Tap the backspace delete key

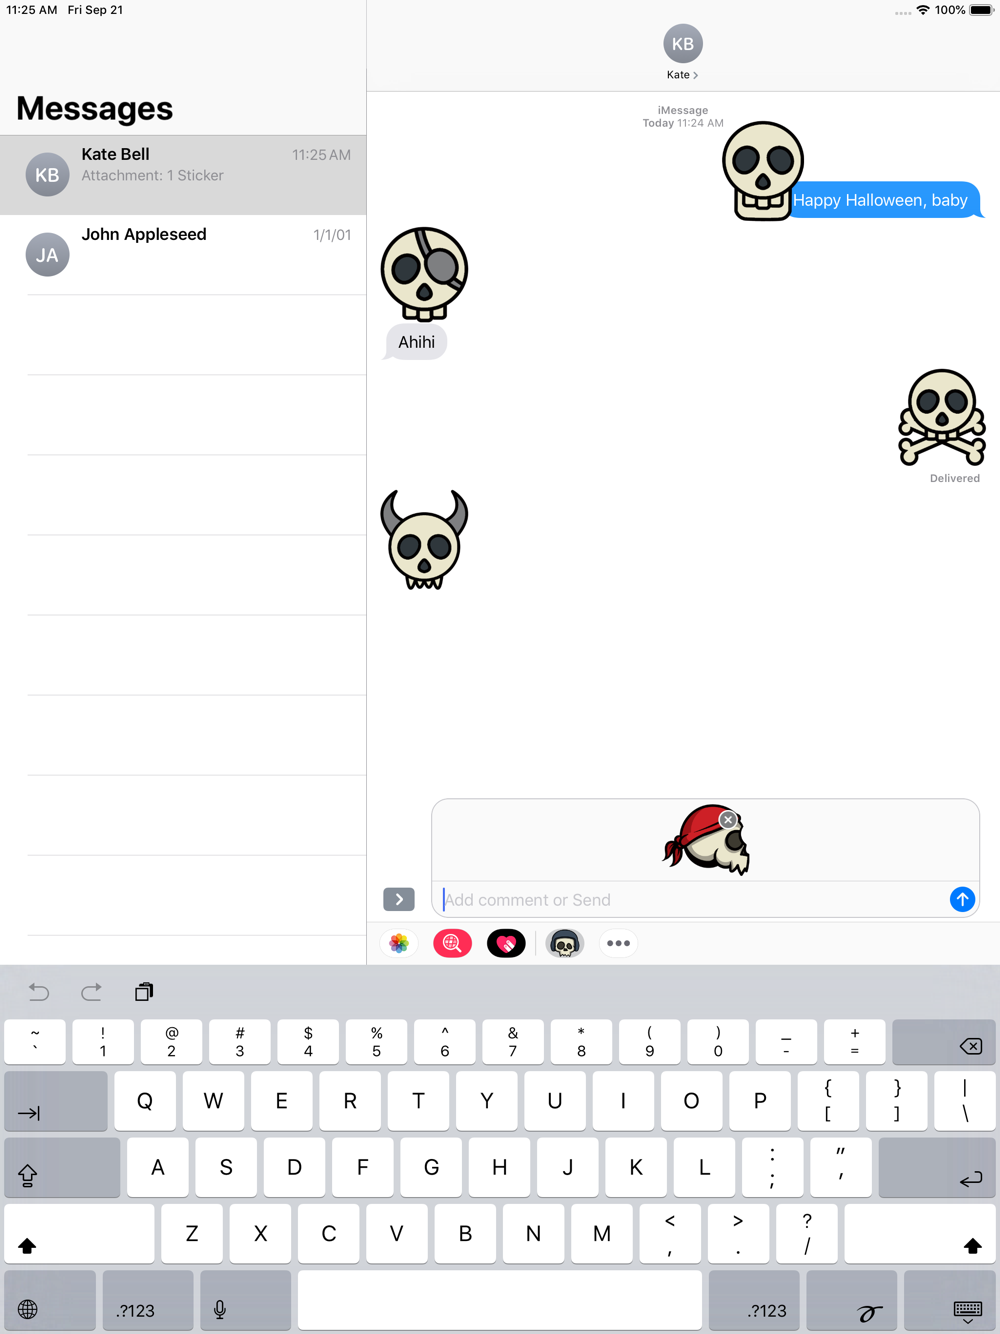point(943,1043)
